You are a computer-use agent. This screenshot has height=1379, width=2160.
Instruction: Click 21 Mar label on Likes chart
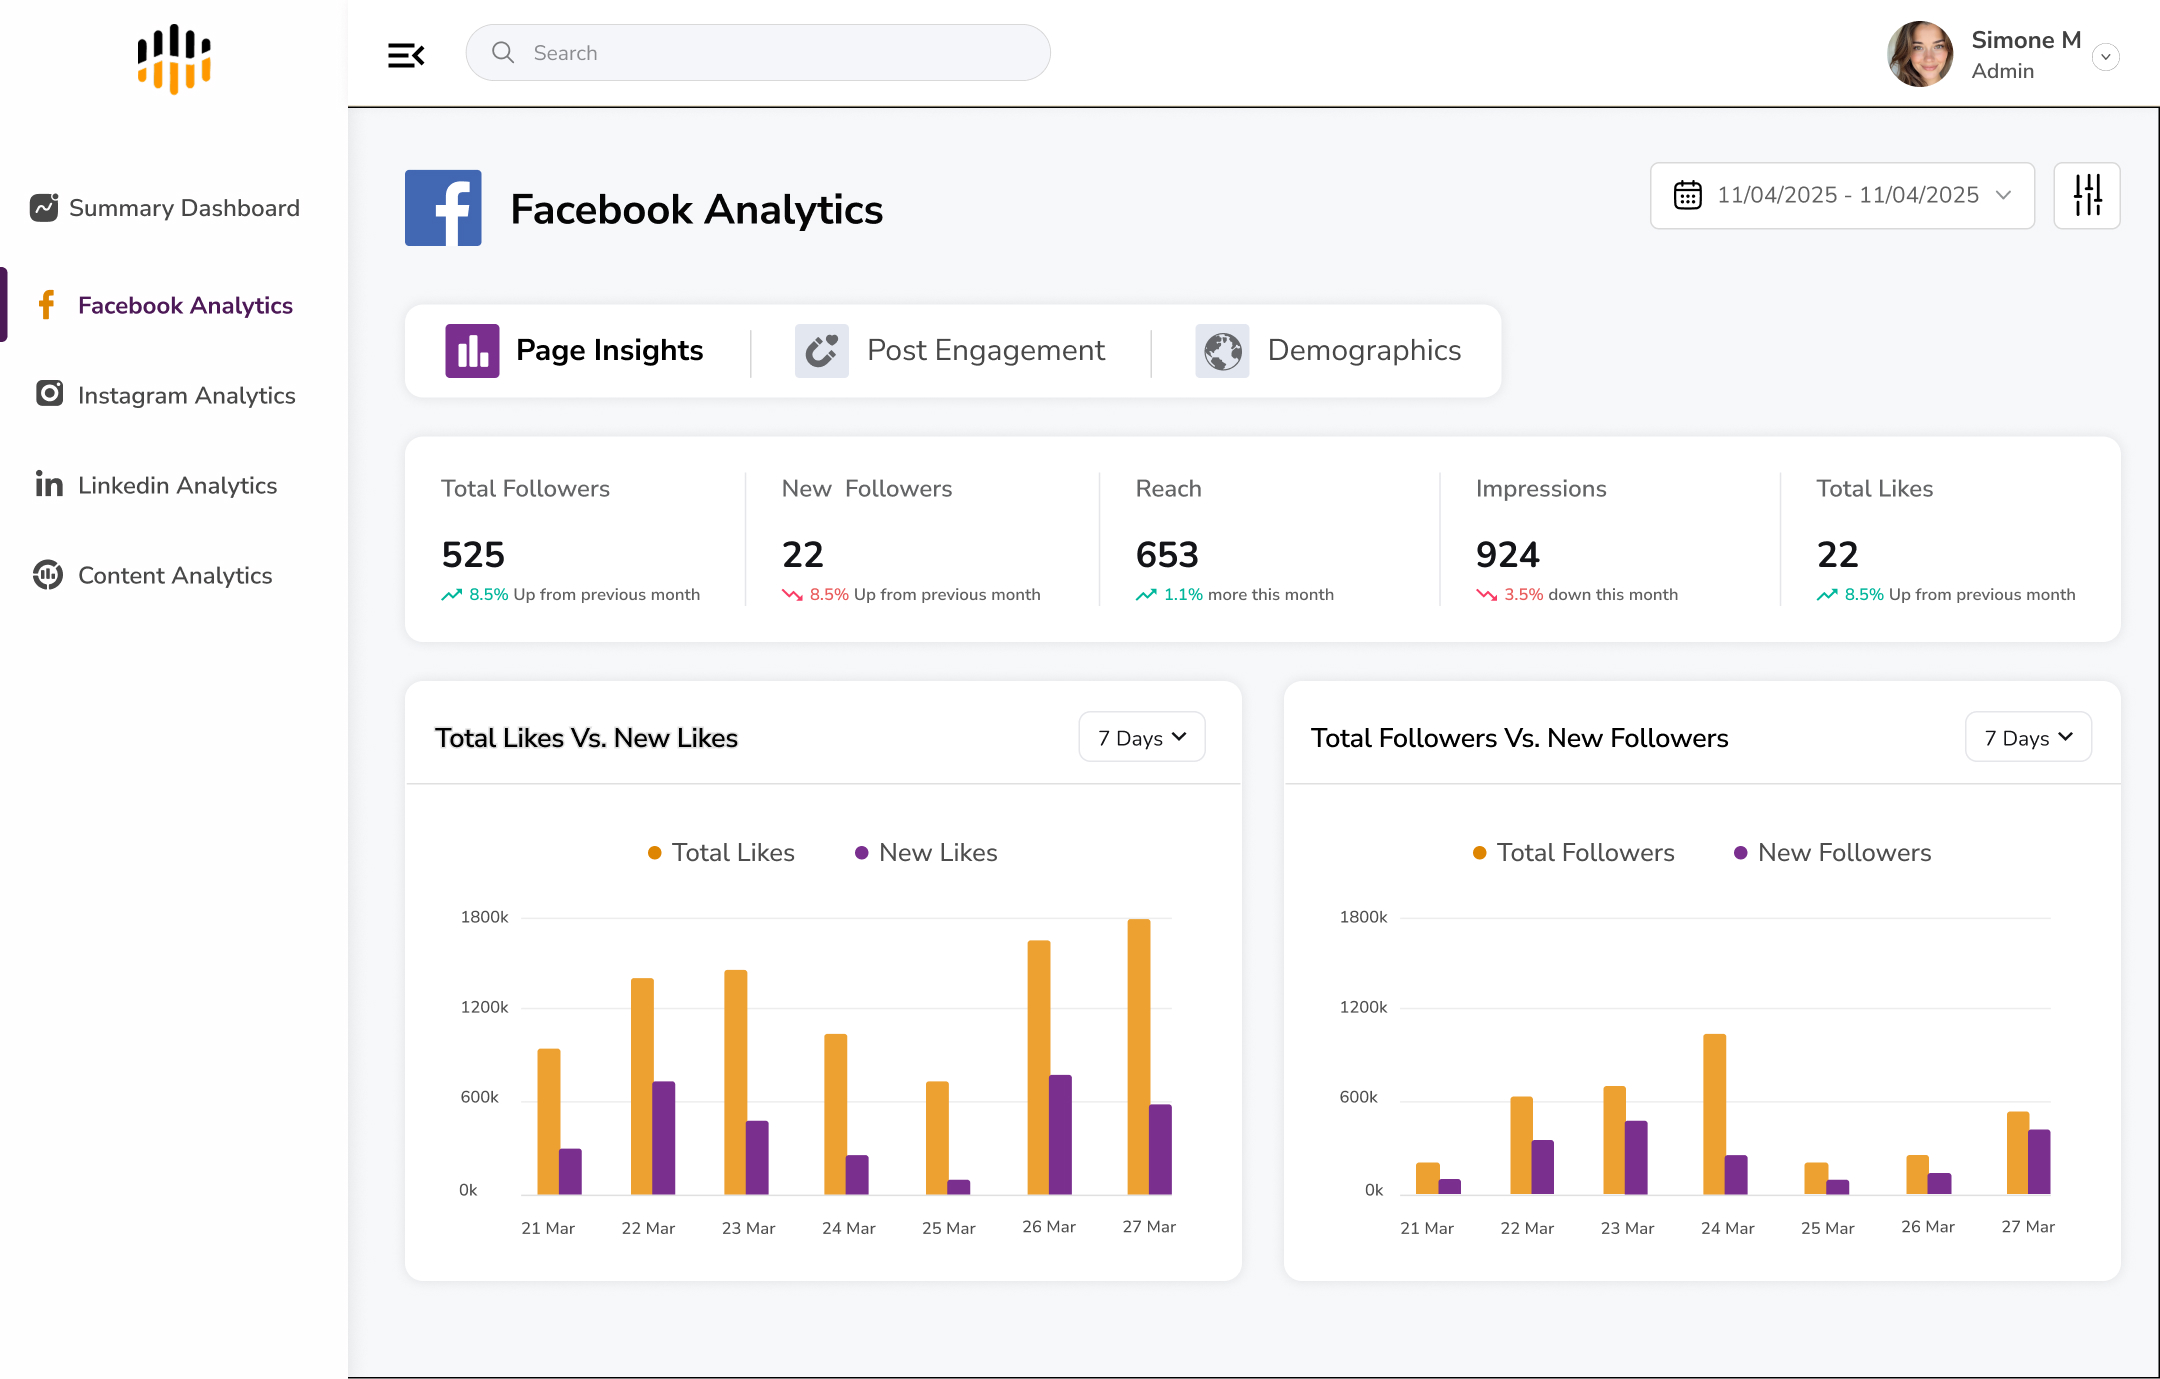tap(548, 1228)
